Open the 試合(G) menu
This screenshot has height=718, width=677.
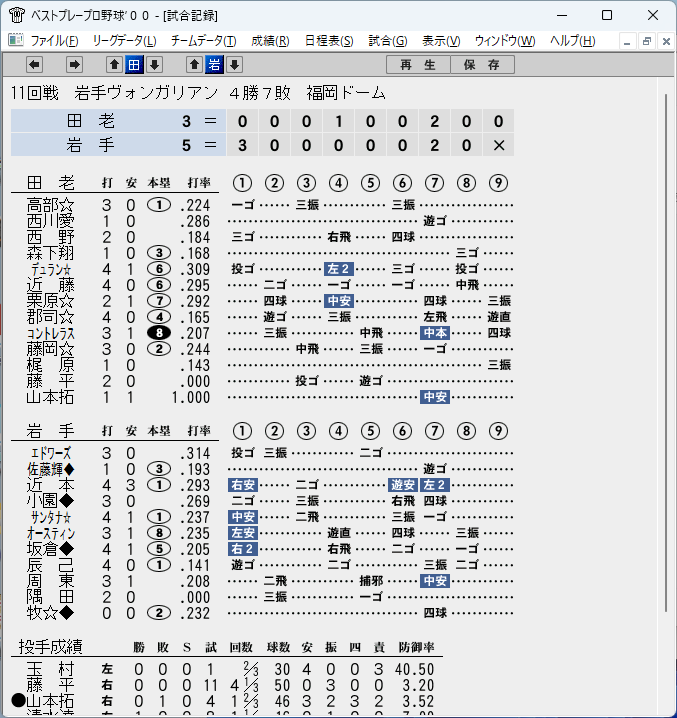click(388, 41)
